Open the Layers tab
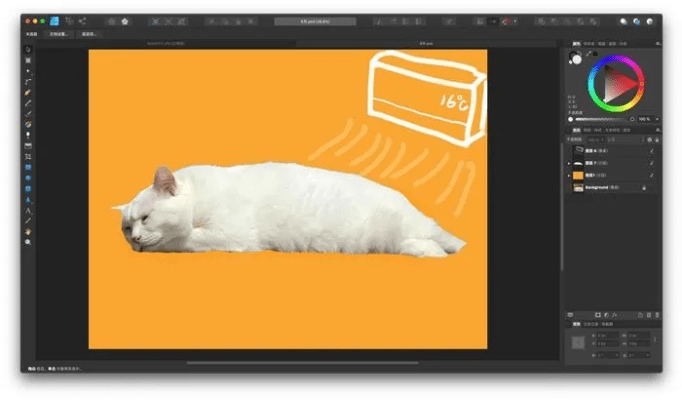Screen dimensions: 682x400 pos(576,130)
